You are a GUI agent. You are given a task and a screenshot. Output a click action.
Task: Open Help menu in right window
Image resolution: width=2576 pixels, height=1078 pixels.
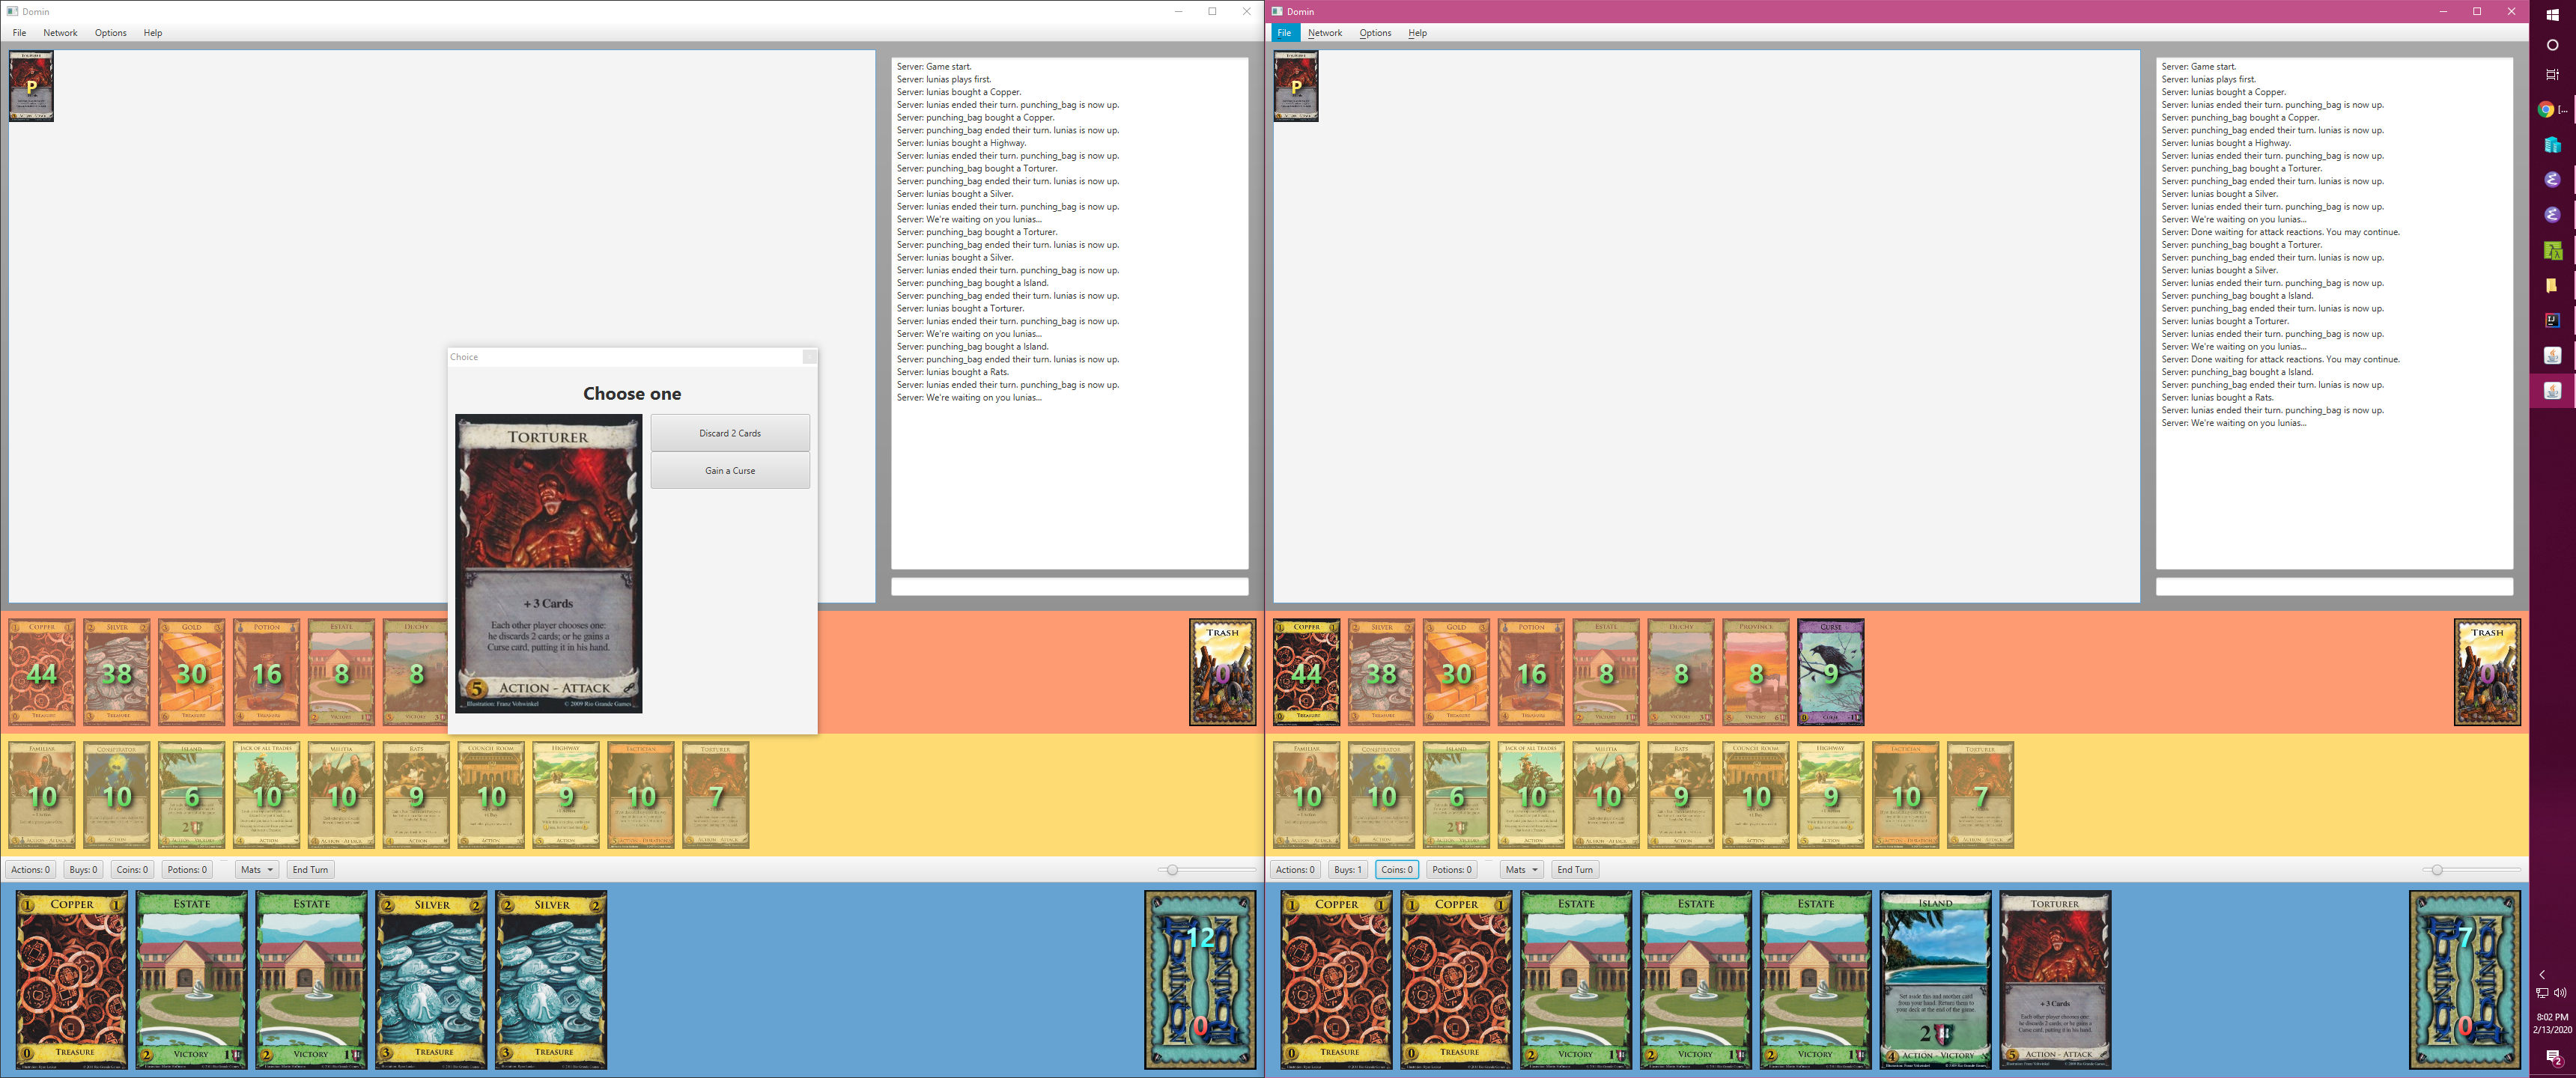pyautogui.click(x=1418, y=33)
